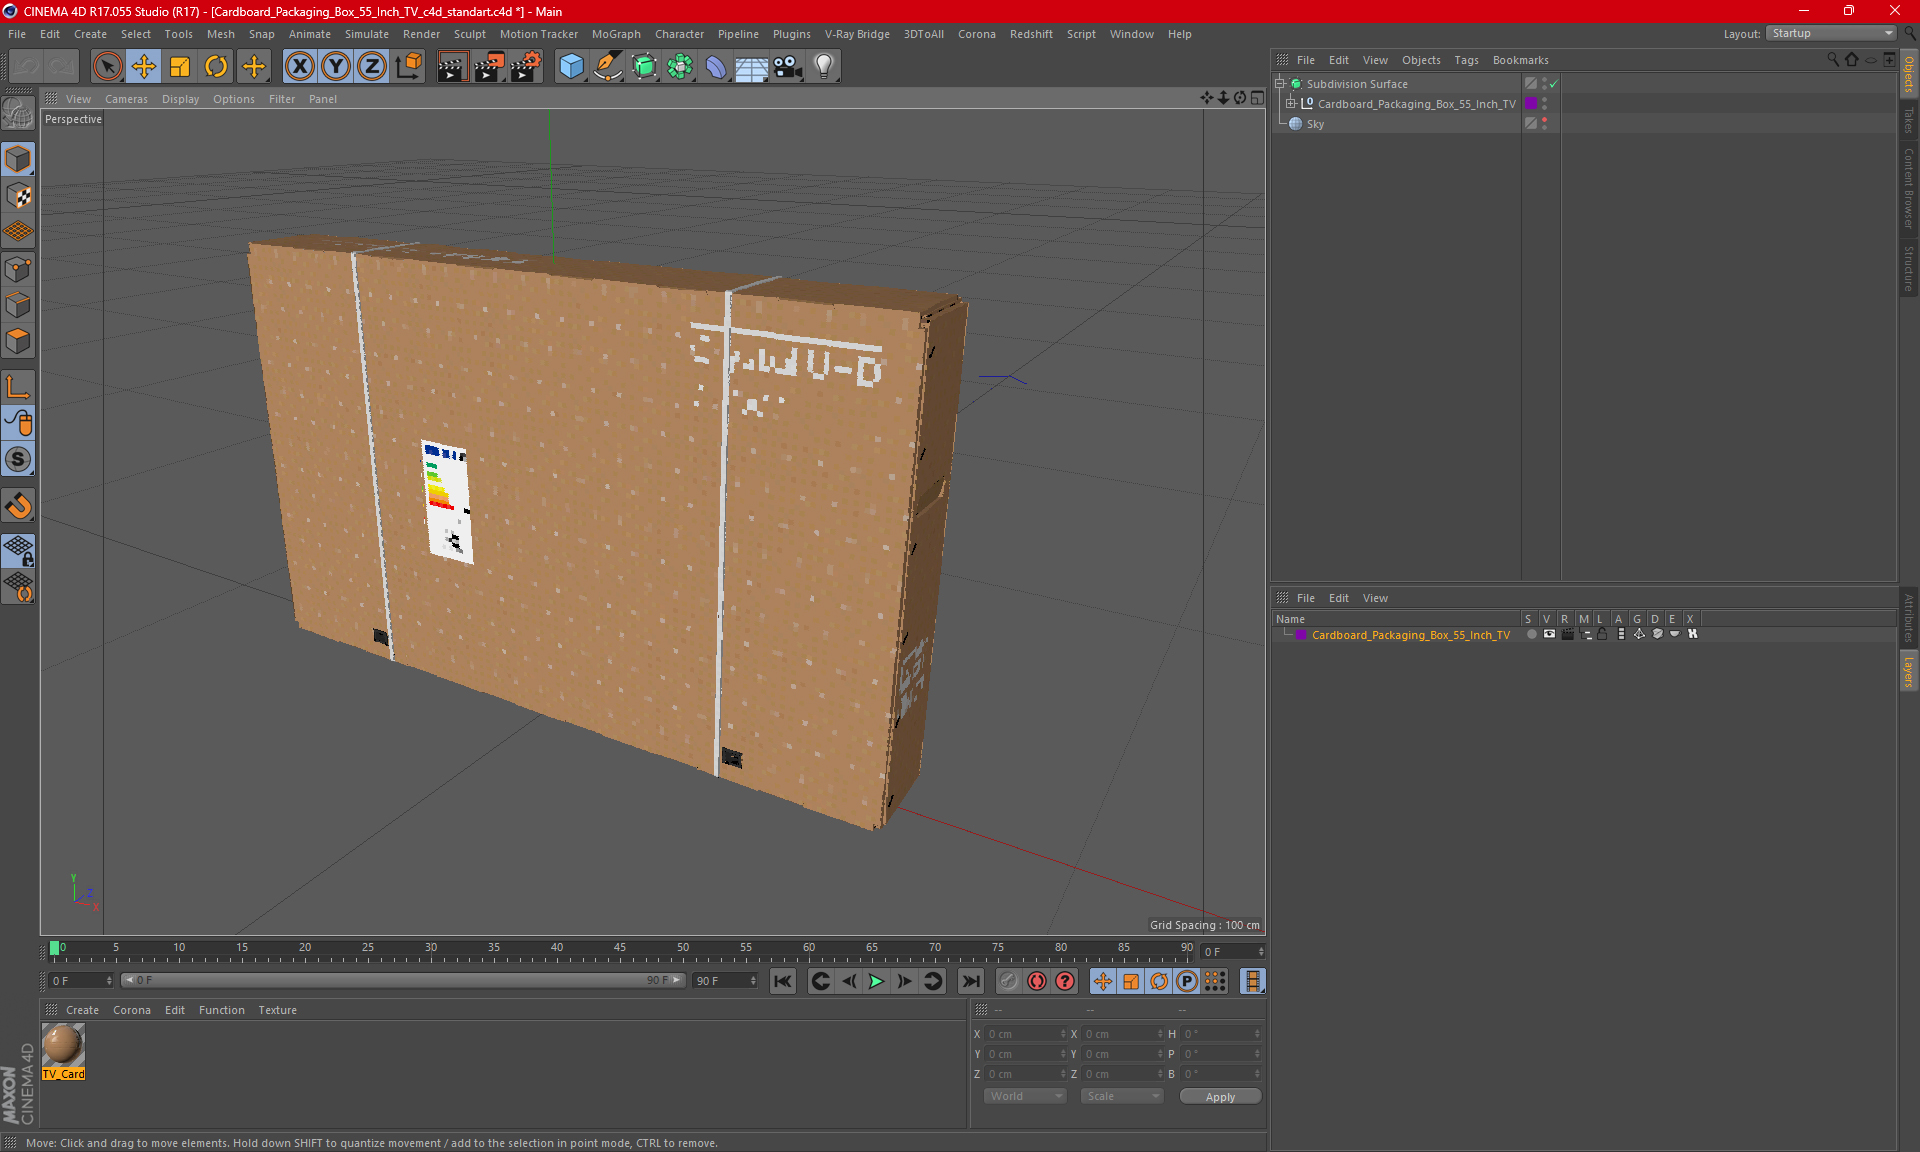Open the MoGraph menu

pyautogui.click(x=615, y=34)
